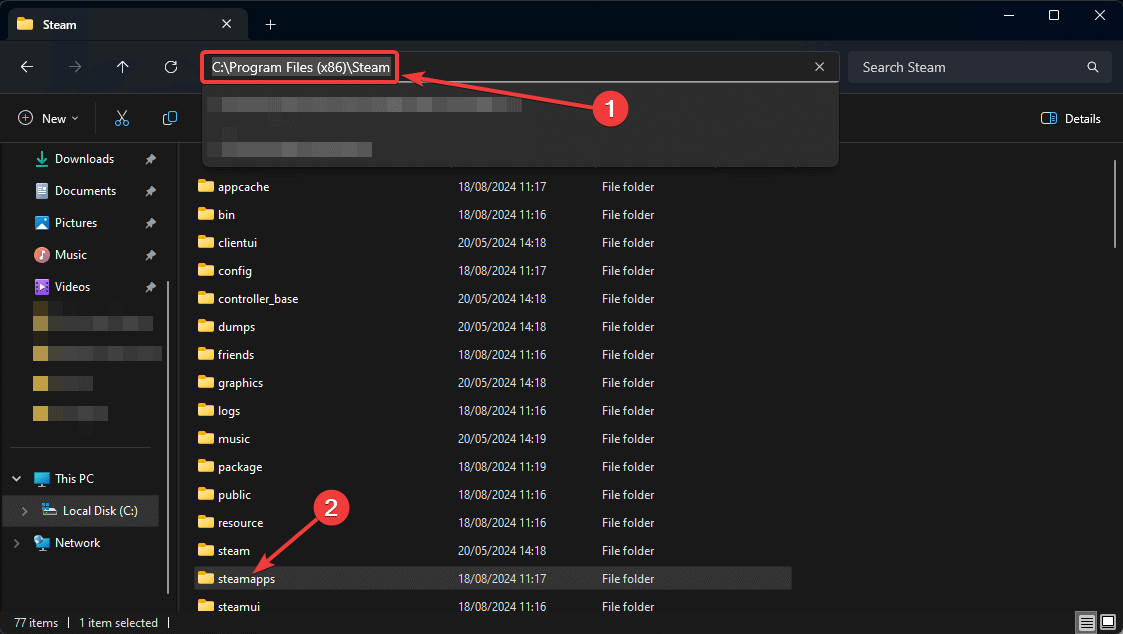Screen dimensions: 1123x634
Task: Toggle the Details pane
Action: (x=1071, y=118)
